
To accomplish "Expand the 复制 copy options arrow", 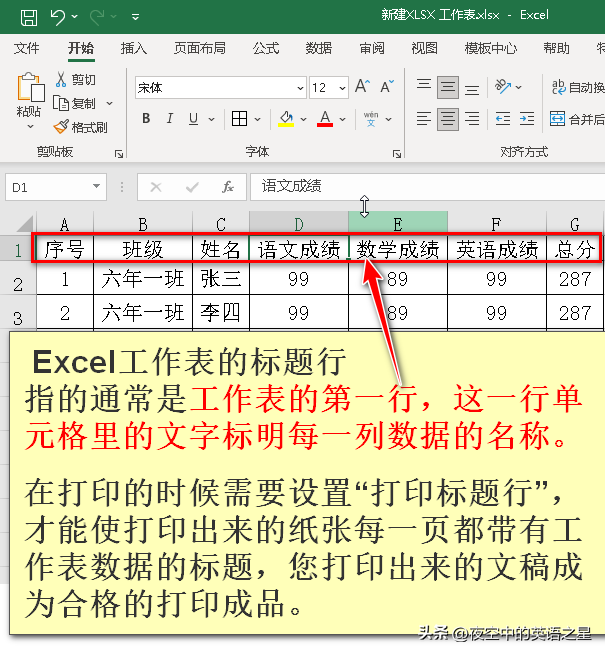I will click(110, 103).
